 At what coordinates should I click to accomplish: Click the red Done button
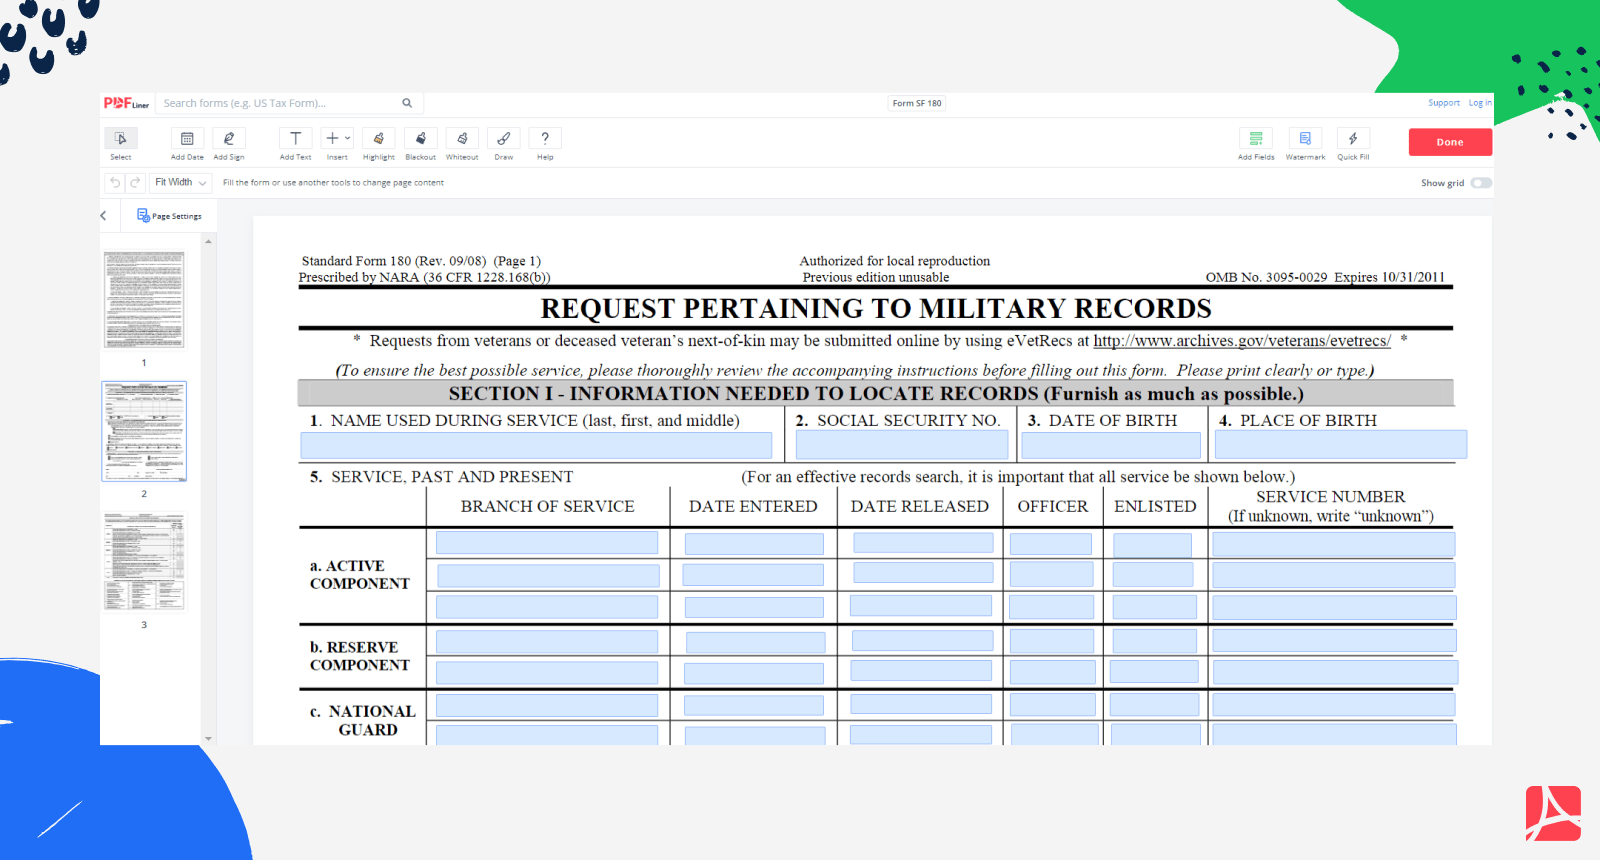[1450, 142]
